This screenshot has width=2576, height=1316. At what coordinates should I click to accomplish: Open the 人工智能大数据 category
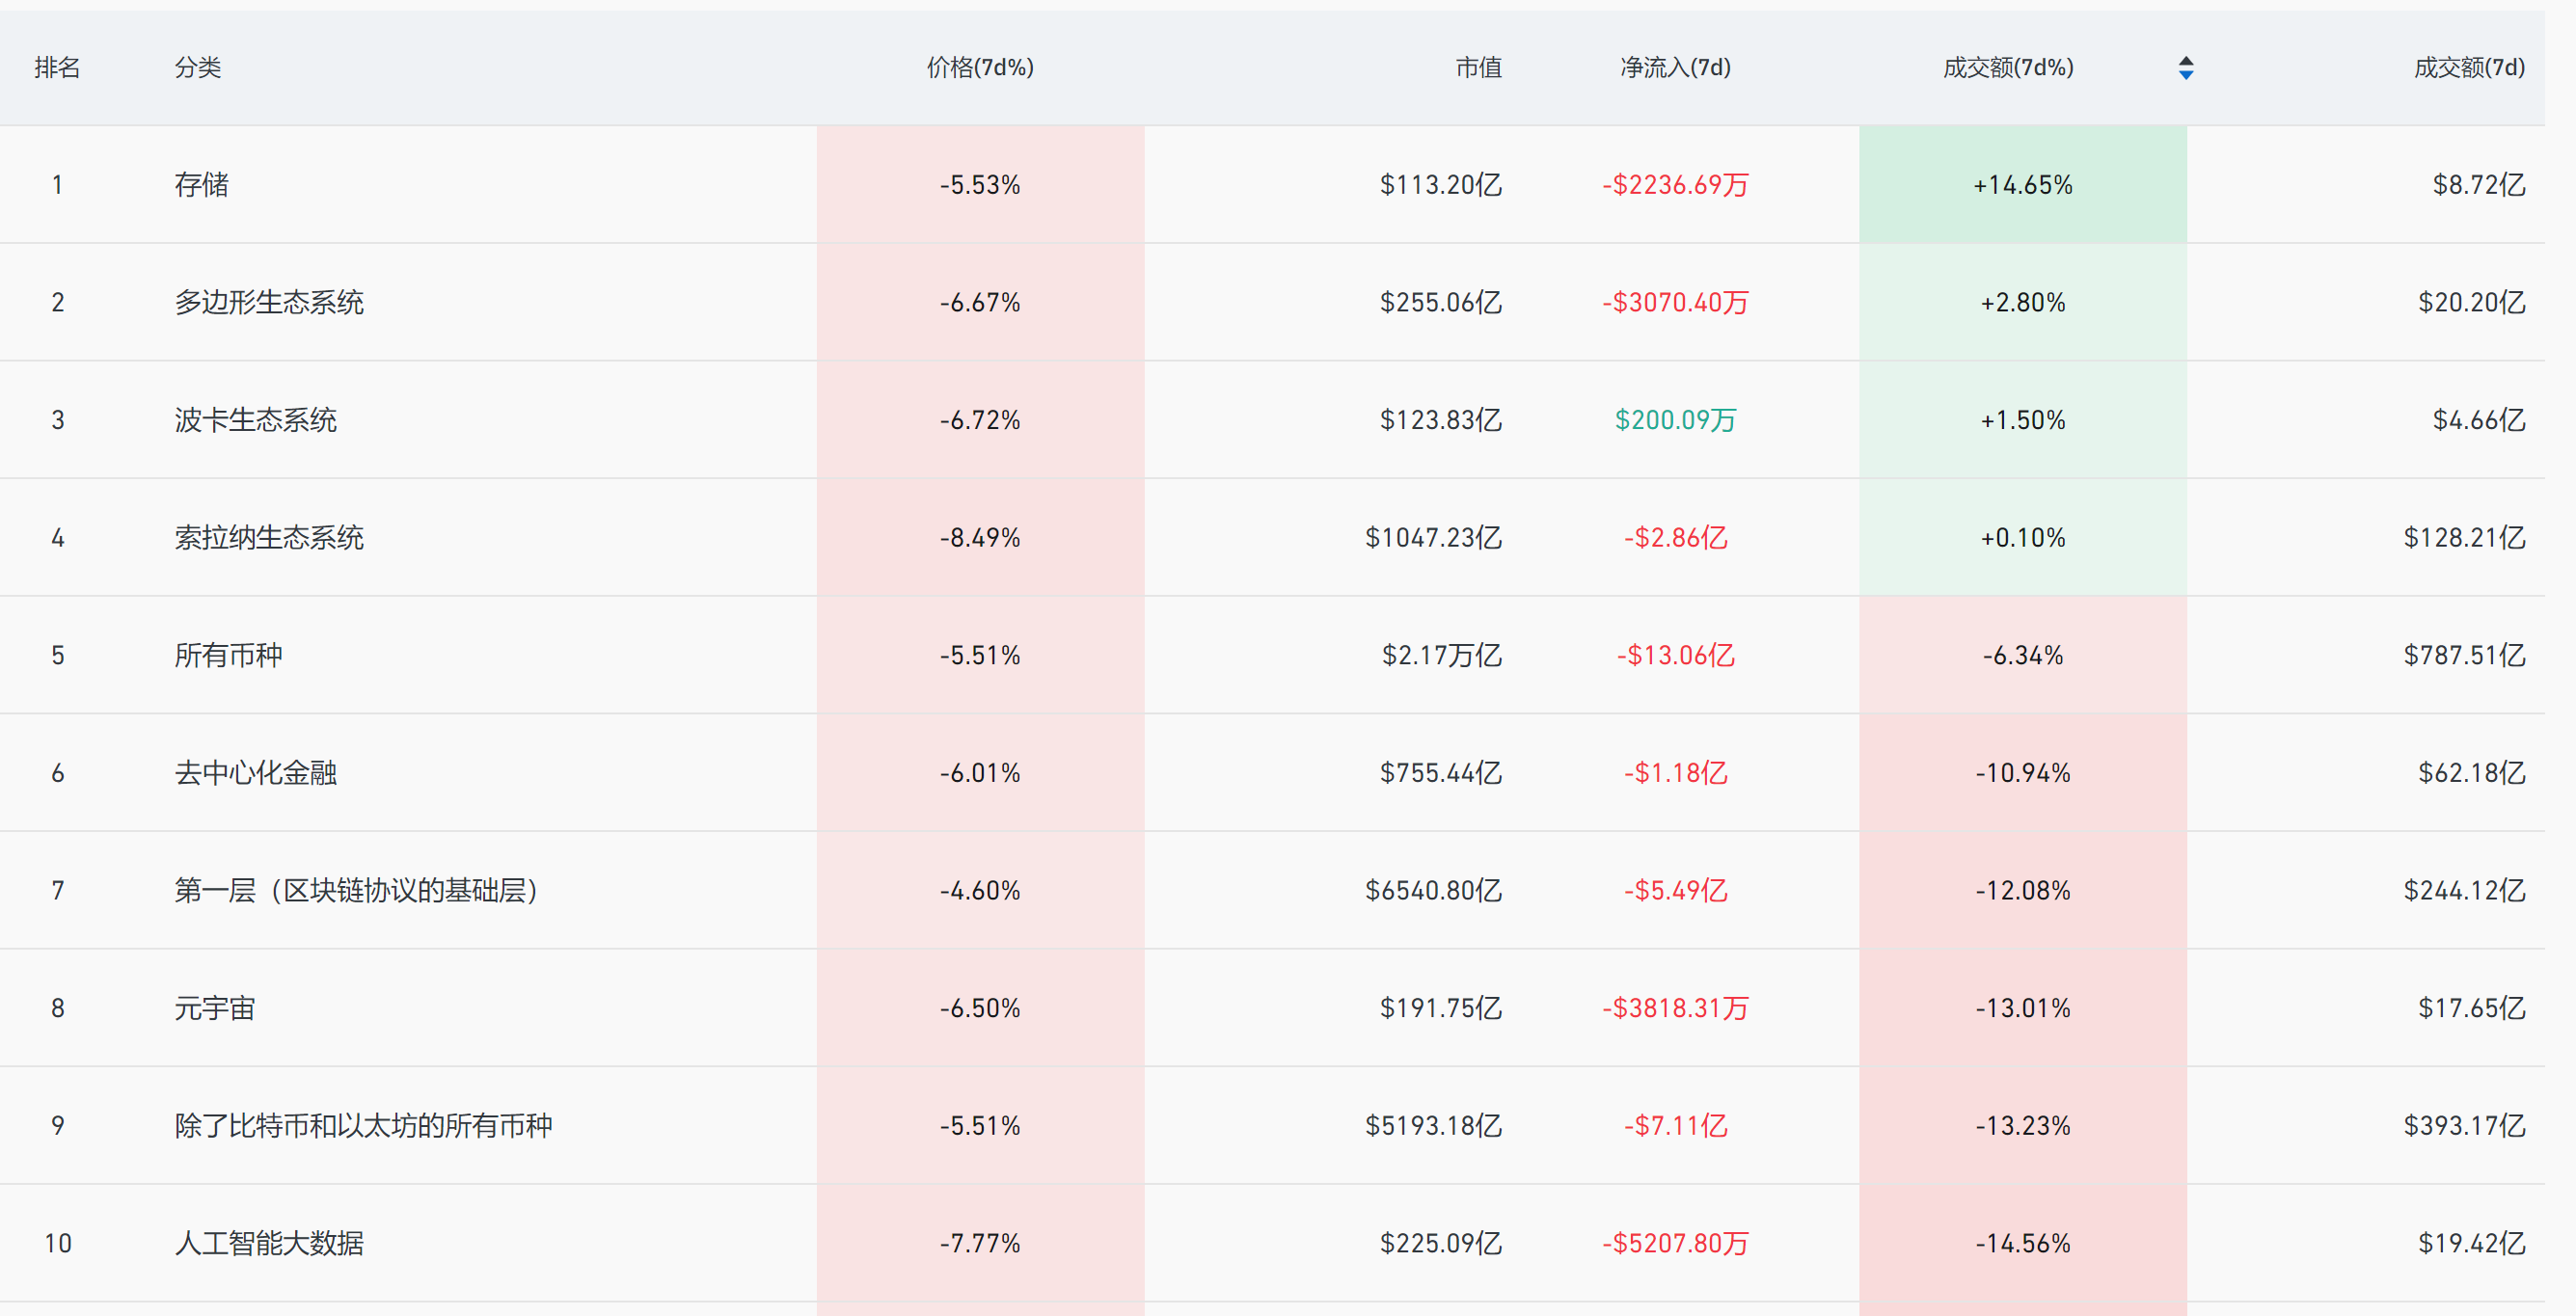[269, 1243]
